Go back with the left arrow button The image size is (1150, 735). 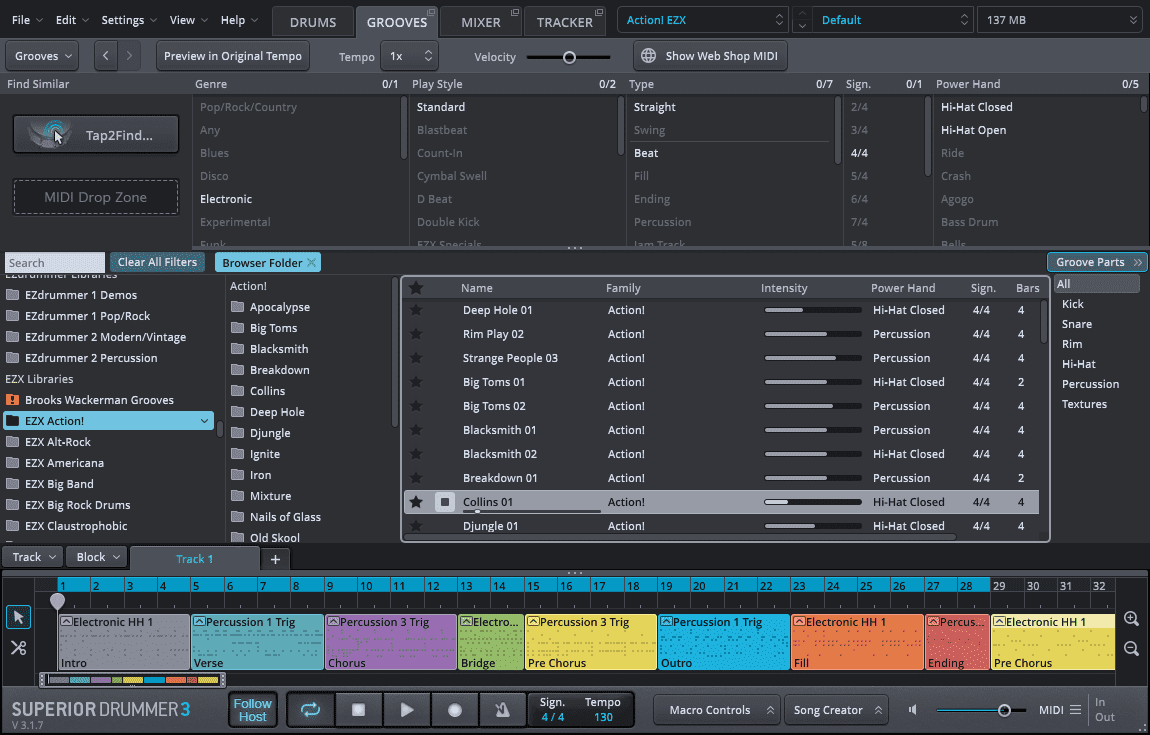pos(106,56)
